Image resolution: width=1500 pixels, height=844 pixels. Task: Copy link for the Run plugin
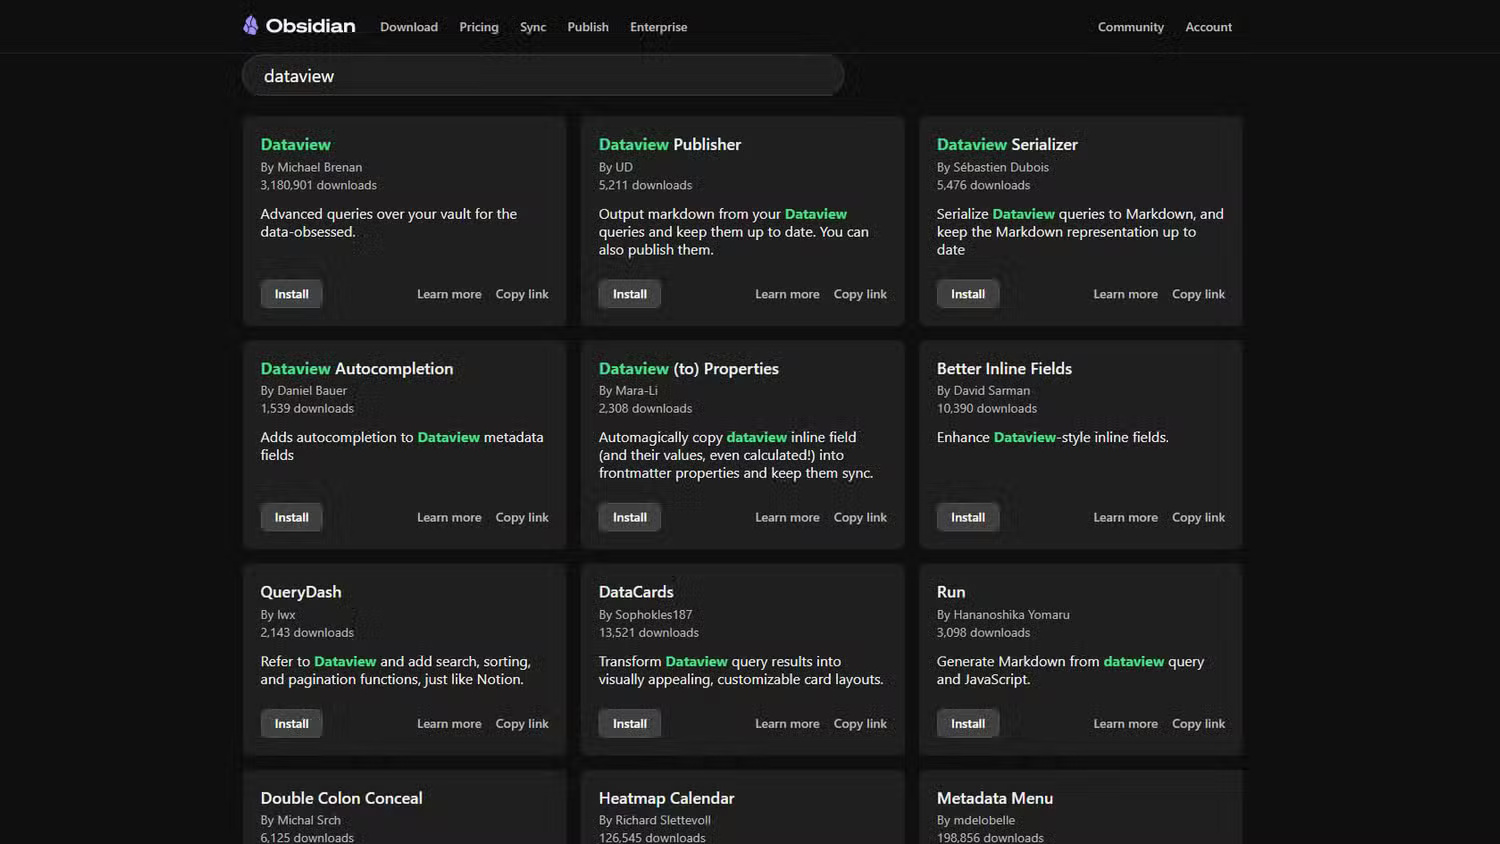tap(1198, 724)
